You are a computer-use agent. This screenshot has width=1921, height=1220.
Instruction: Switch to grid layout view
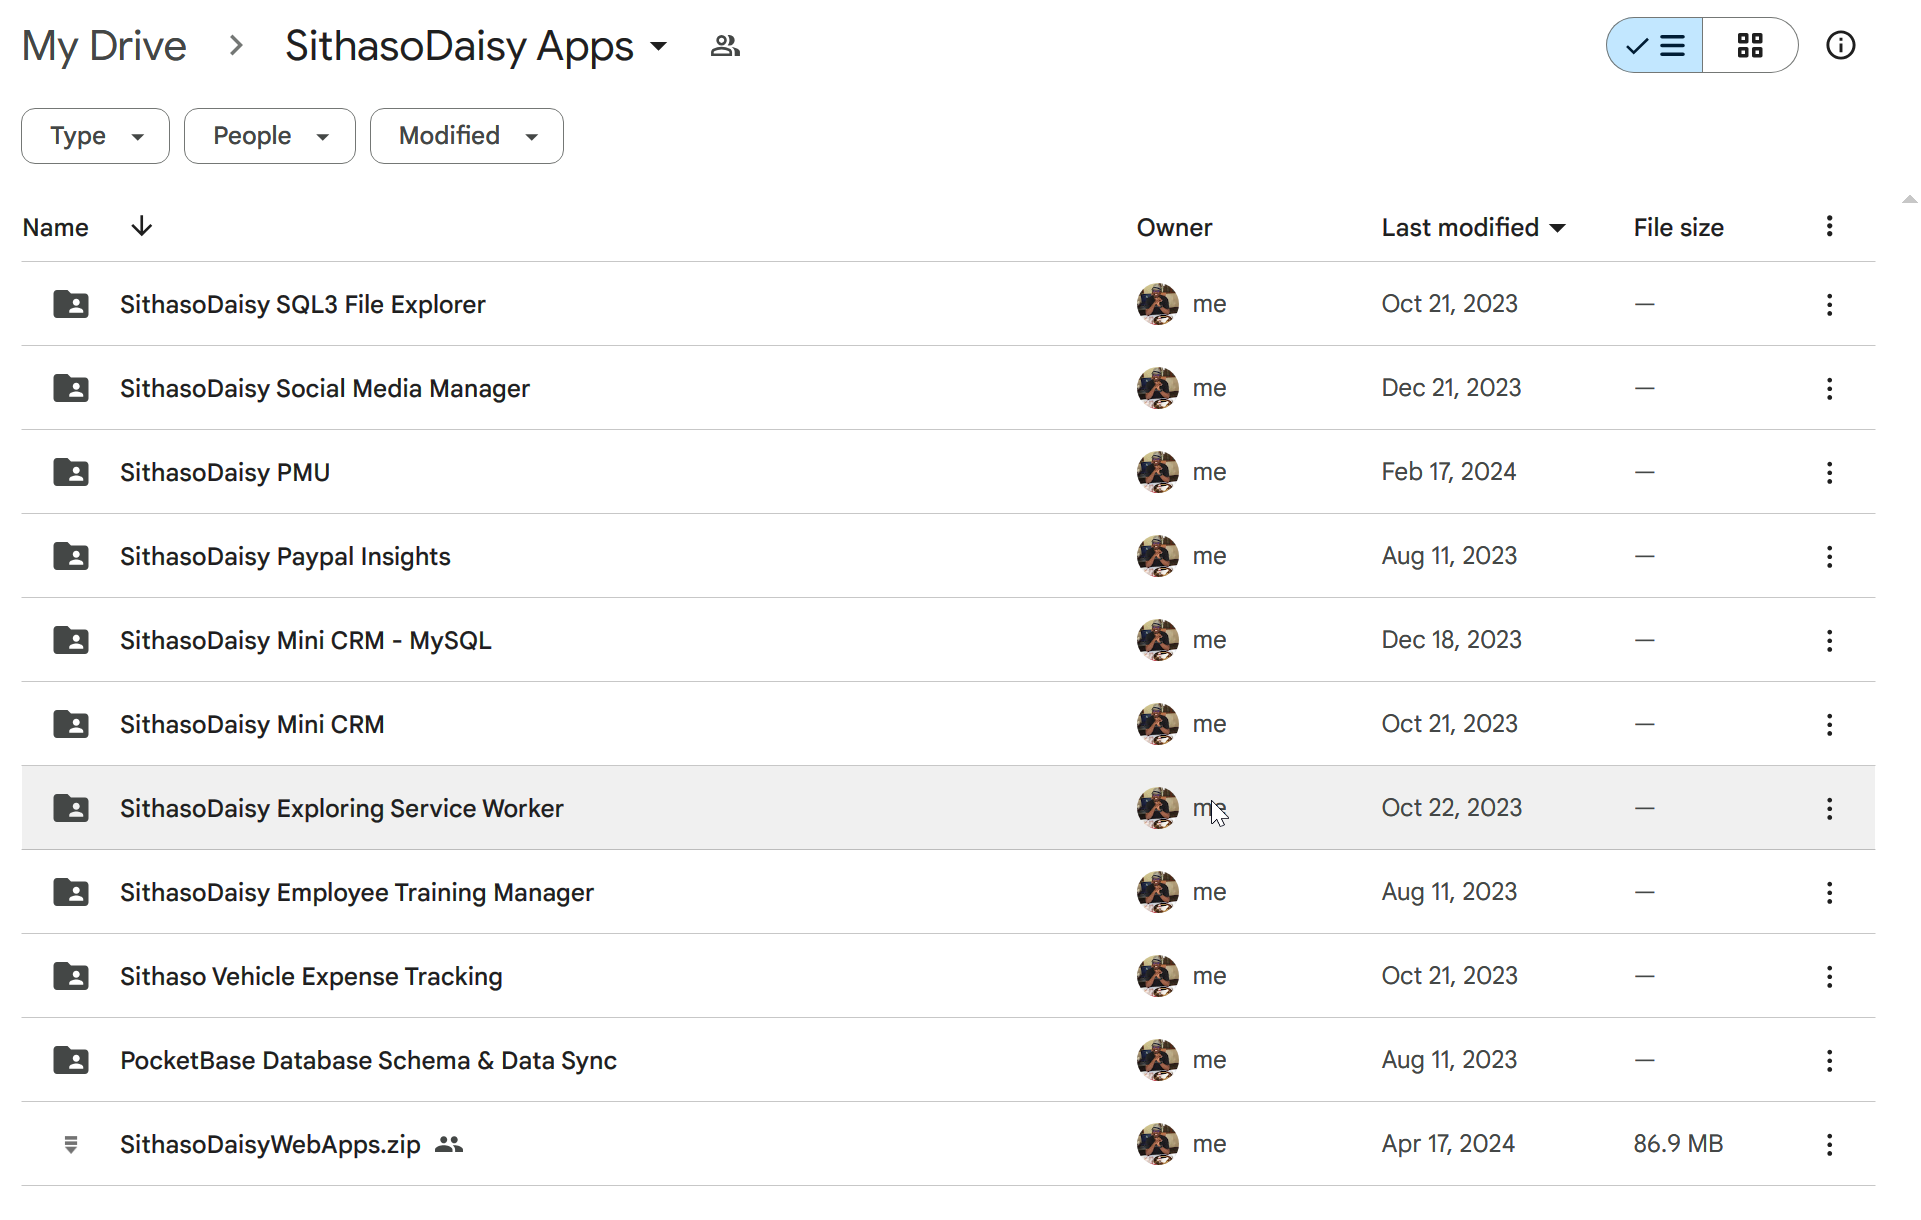pyautogui.click(x=1749, y=45)
